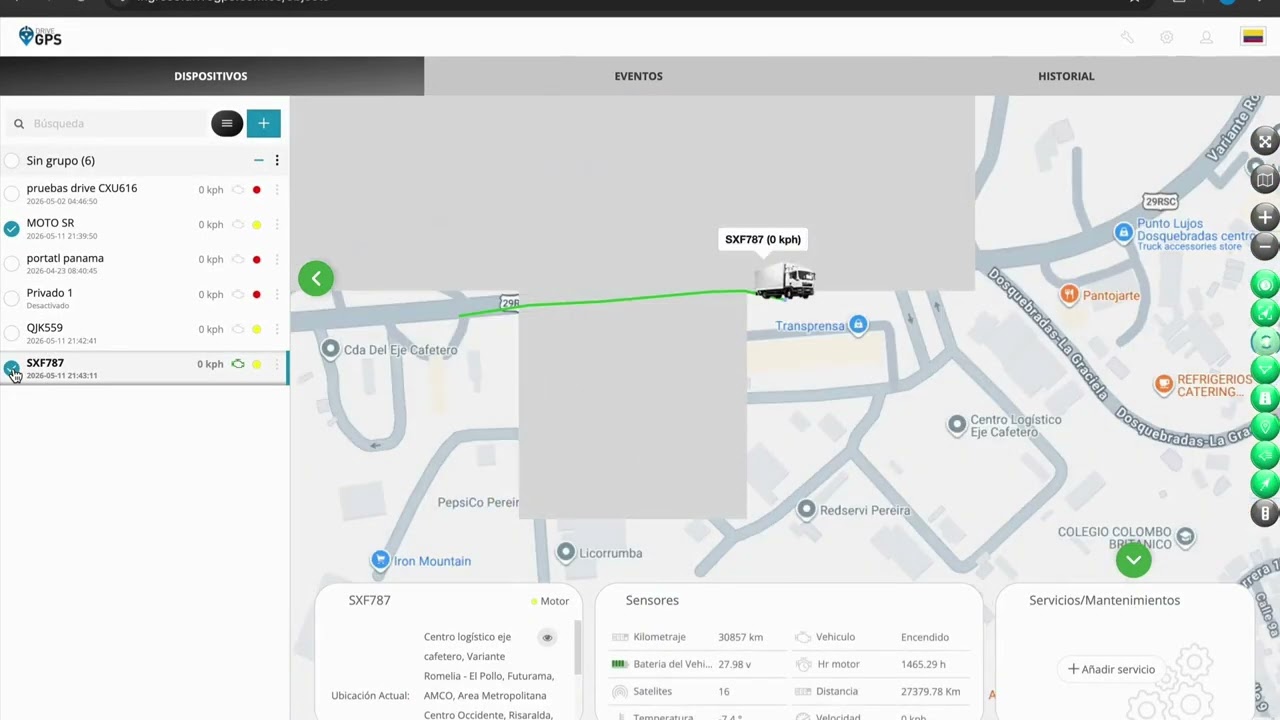Zoom in on the map
1280x720 pixels.
[x=1265, y=217]
